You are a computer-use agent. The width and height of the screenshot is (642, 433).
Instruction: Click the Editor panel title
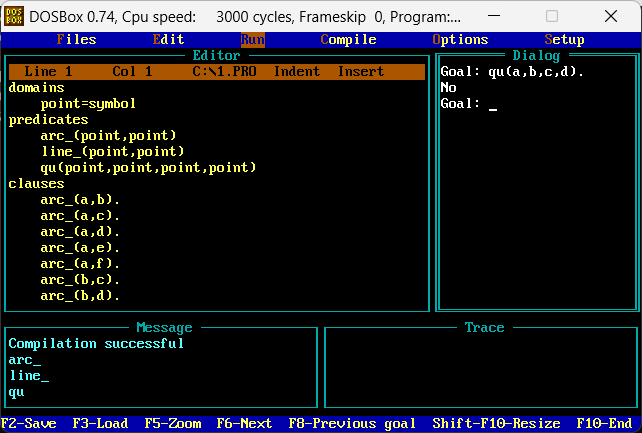(x=216, y=56)
